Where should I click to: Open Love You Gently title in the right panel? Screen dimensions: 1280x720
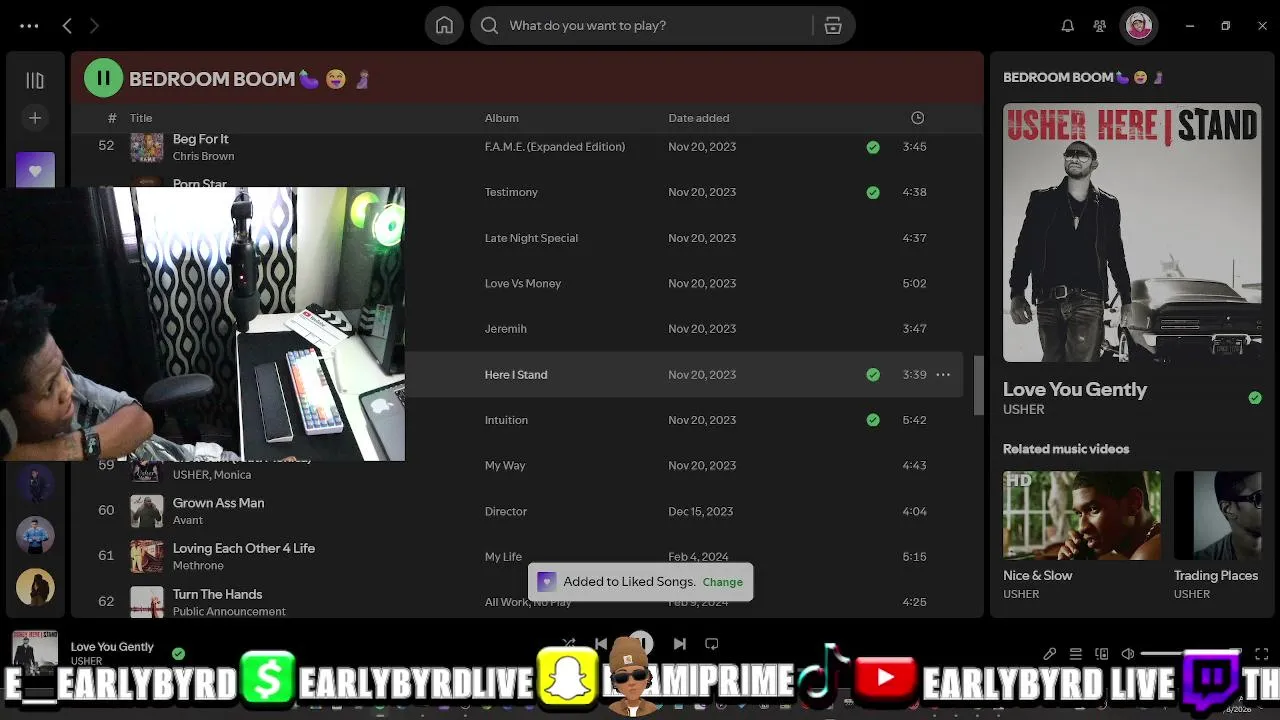click(1075, 390)
